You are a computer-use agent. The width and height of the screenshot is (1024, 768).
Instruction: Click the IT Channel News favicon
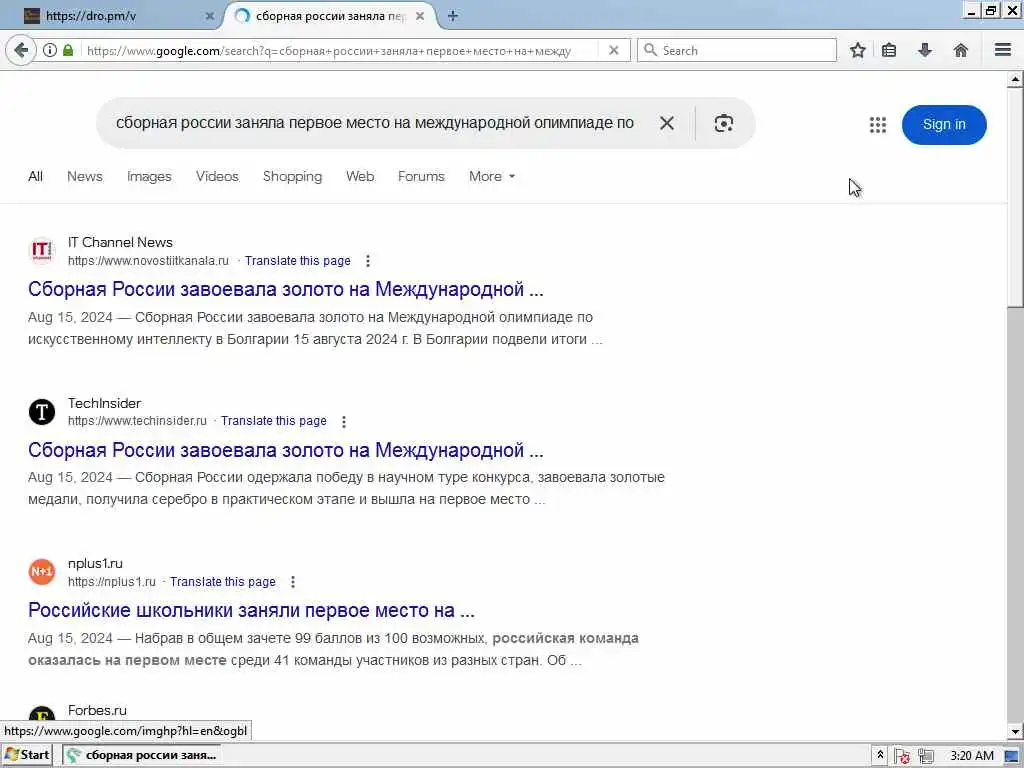pos(42,251)
